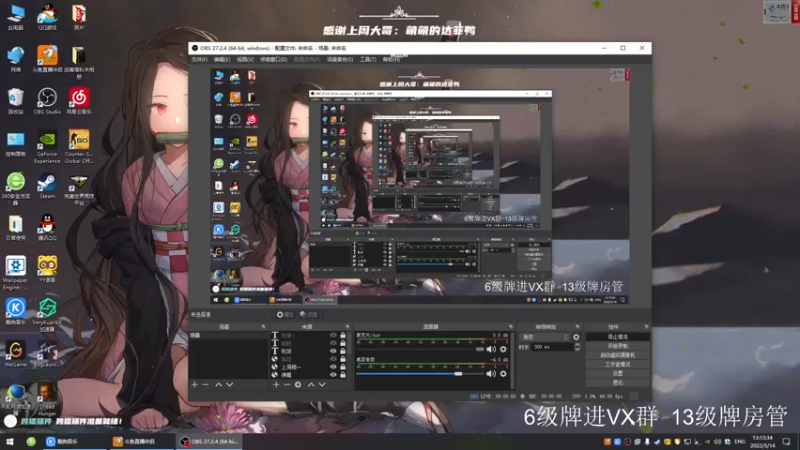The width and height of the screenshot is (800, 450).
Task: Pop out the 来源 dock panel
Action: coord(347,327)
